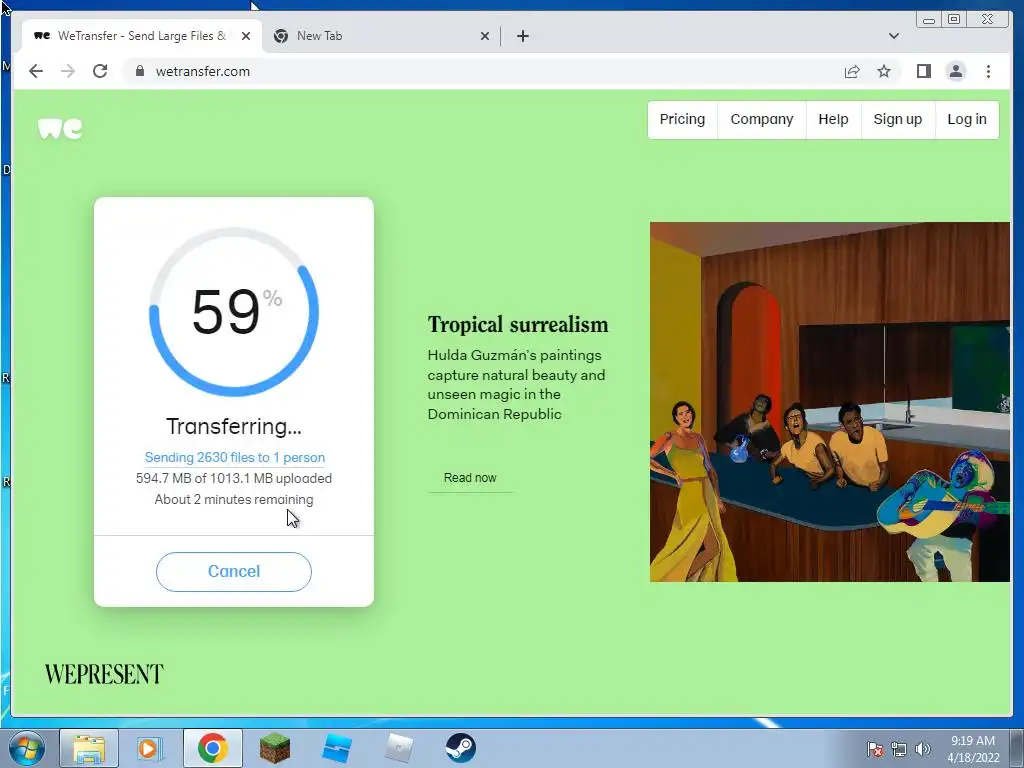Open Windows Explorer from the taskbar

(x=89, y=748)
